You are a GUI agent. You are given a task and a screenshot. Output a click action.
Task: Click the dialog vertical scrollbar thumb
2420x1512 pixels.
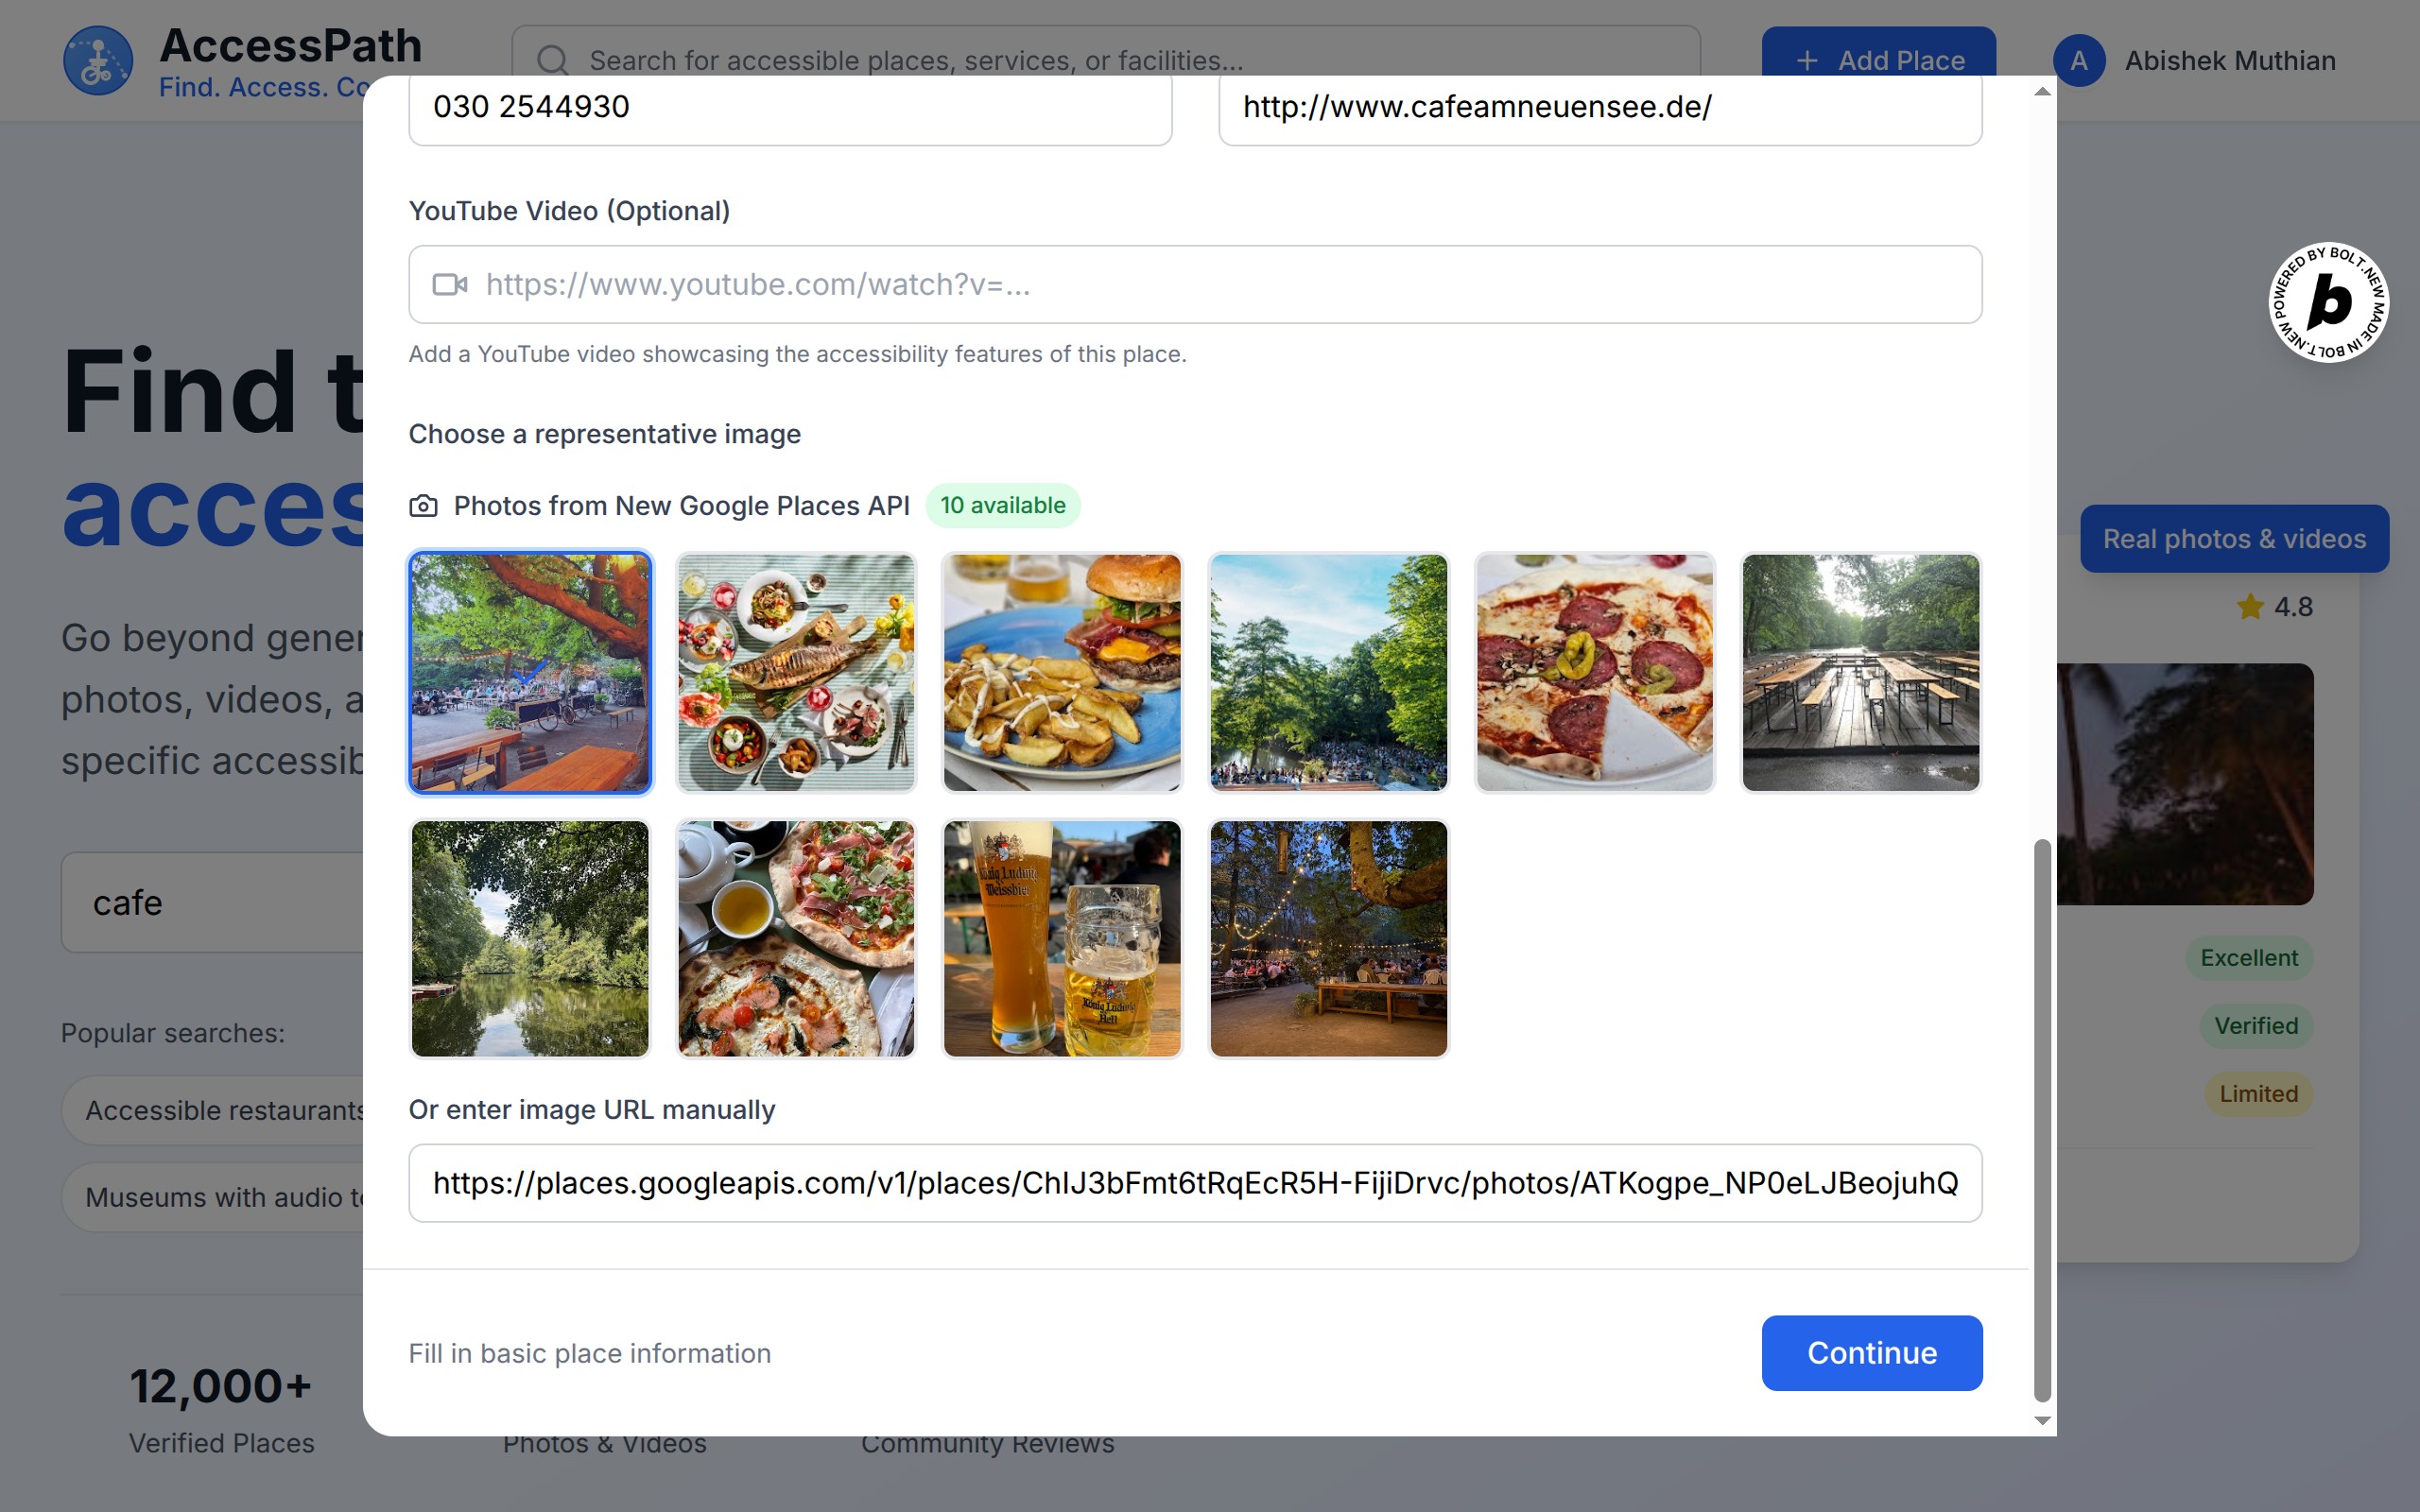tap(2042, 1120)
